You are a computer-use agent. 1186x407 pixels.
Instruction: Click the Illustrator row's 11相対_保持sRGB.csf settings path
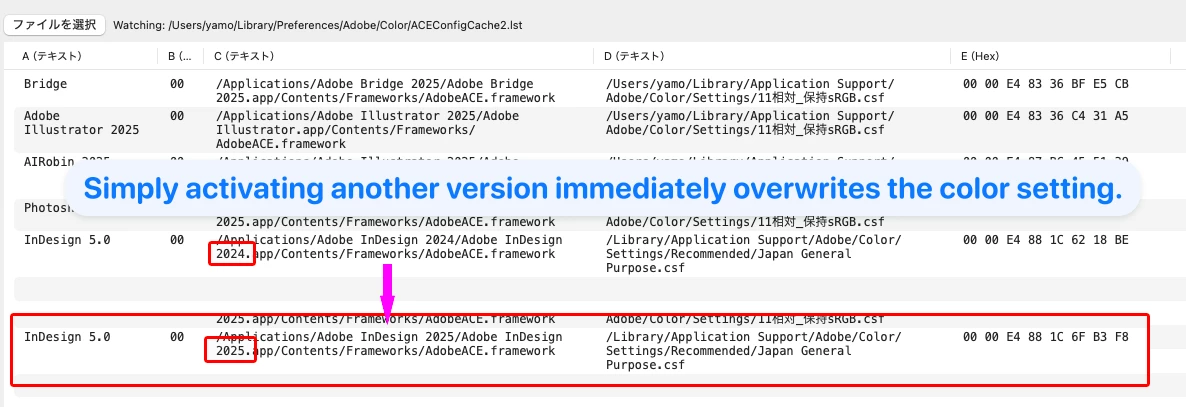[x=750, y=123]
